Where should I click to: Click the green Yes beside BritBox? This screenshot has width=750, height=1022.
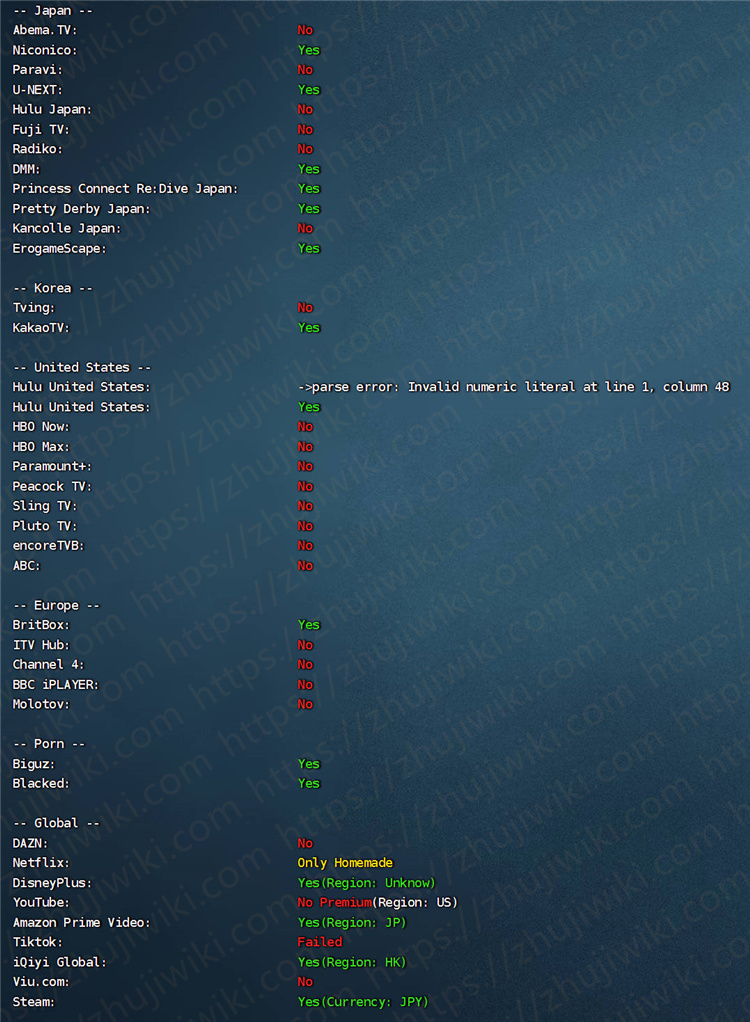309,625
